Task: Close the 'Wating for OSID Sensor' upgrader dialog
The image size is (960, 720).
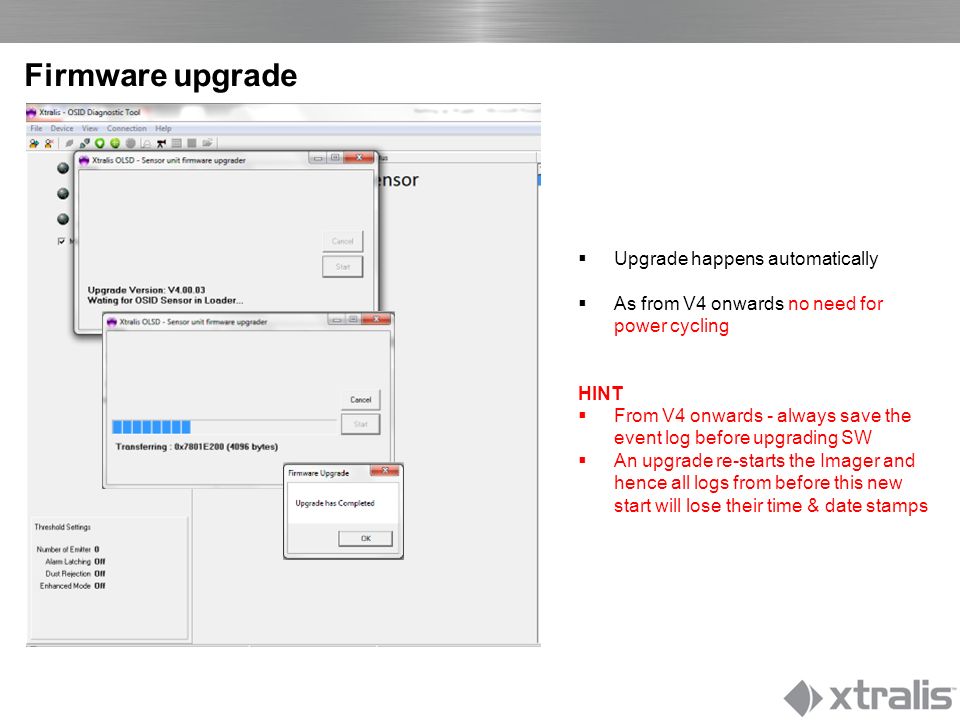Action: [359, 158]
